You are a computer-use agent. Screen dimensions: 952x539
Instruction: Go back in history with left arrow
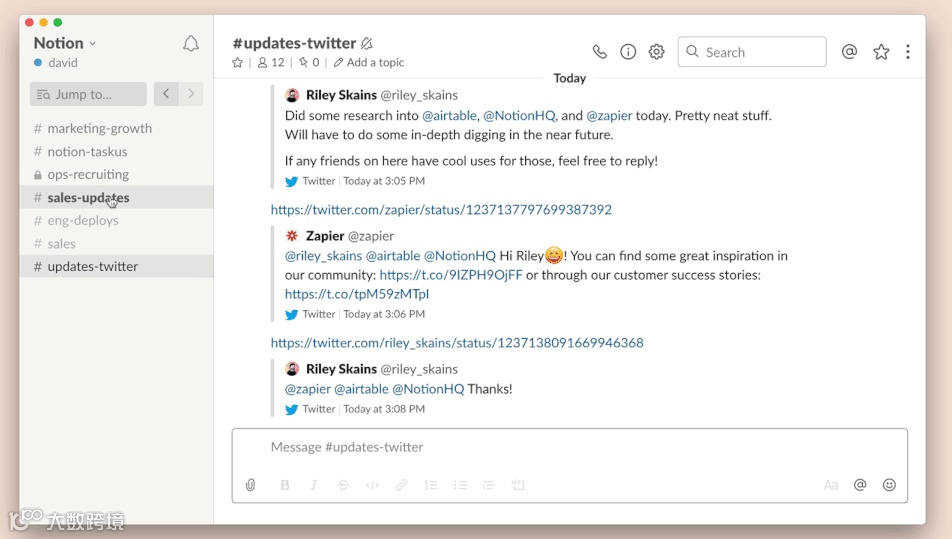point(166,93)
